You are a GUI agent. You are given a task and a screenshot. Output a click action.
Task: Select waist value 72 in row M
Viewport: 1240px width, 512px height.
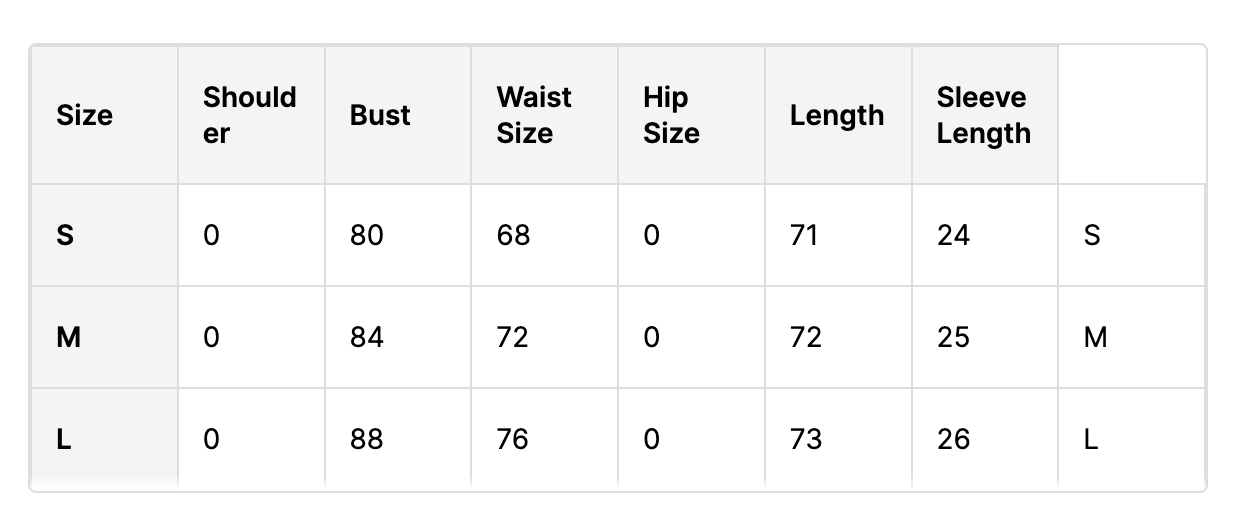tap(513, 338)
